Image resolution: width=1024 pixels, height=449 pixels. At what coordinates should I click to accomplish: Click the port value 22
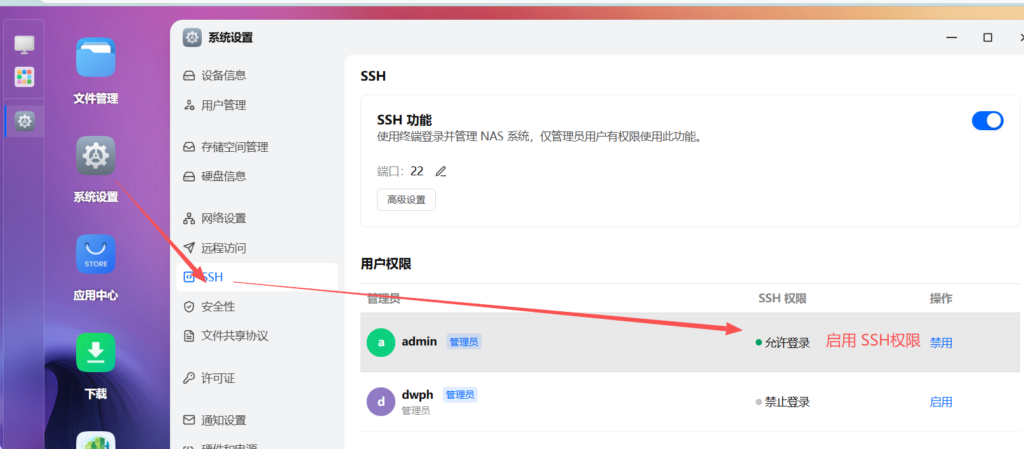coord(417,172)
